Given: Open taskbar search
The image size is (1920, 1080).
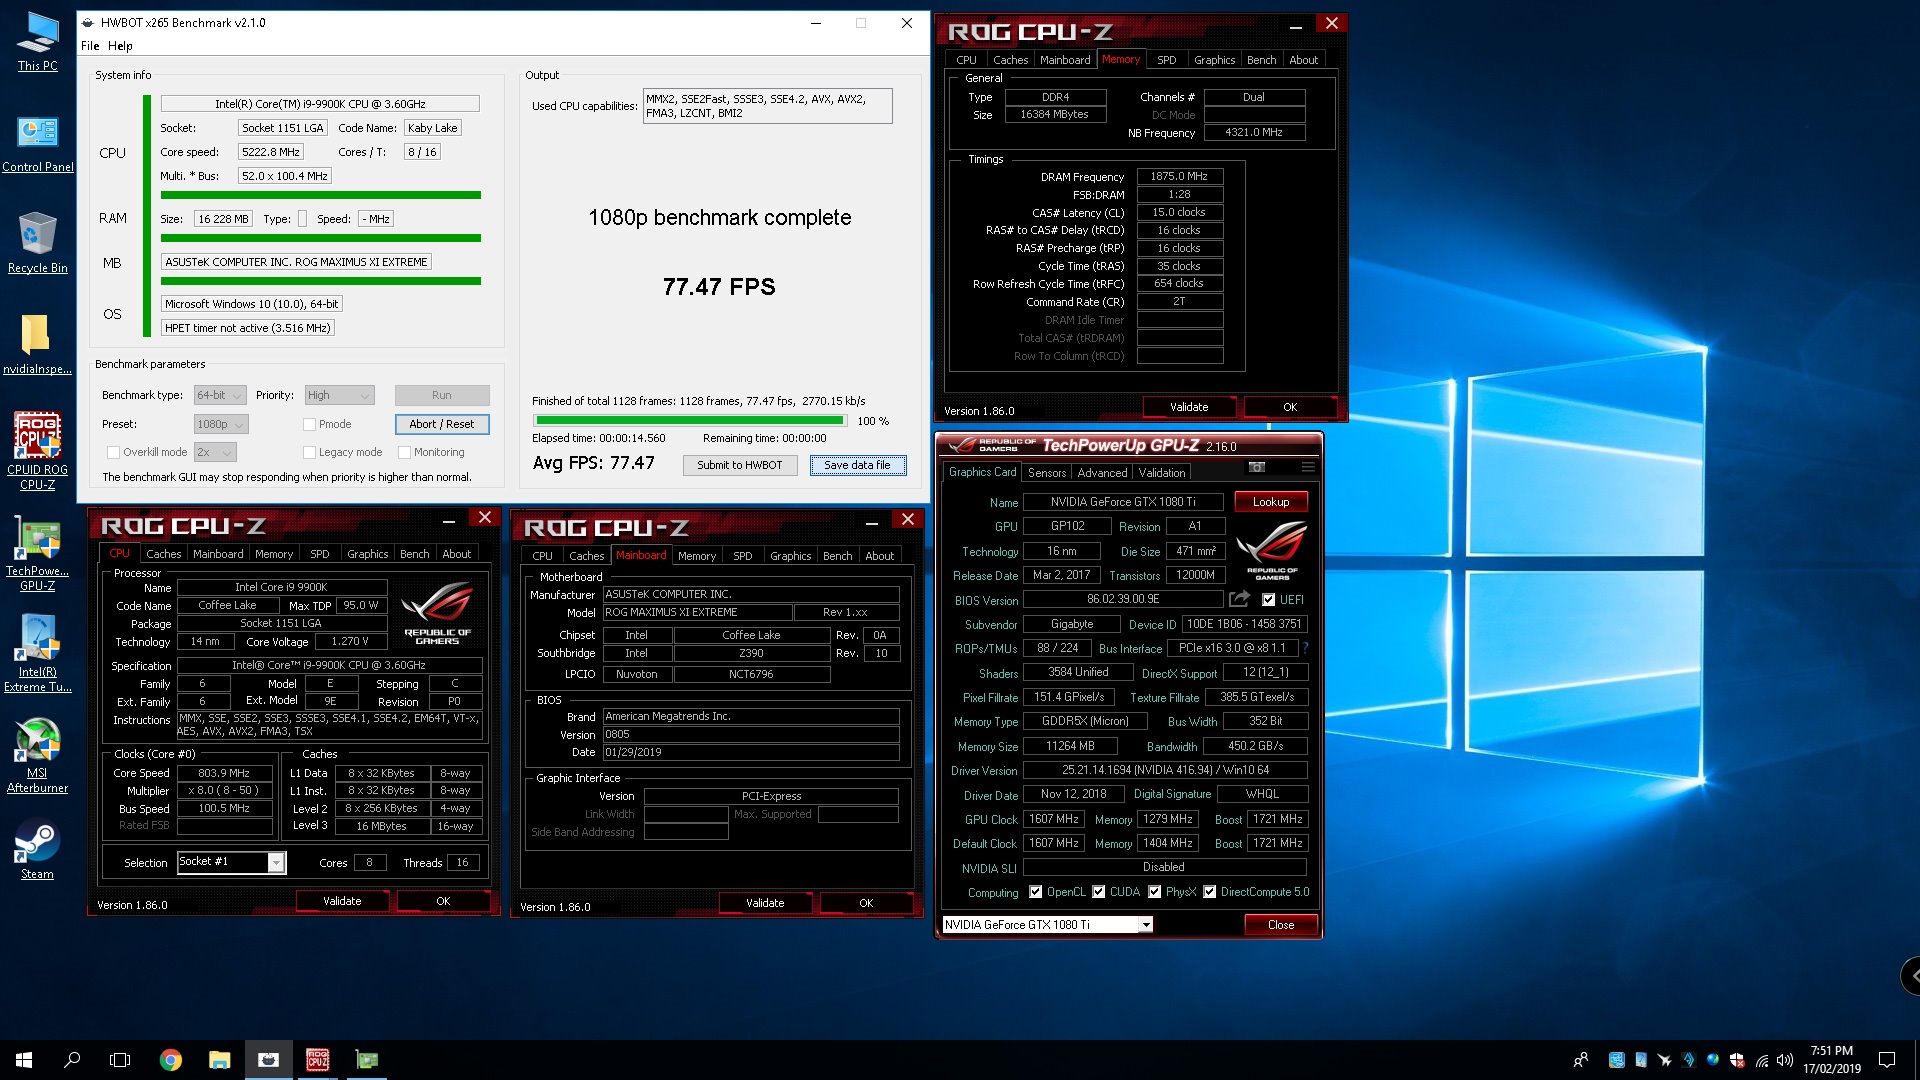Looking at the screenshot, I should pyautogui.click(x=72, y=1060).
